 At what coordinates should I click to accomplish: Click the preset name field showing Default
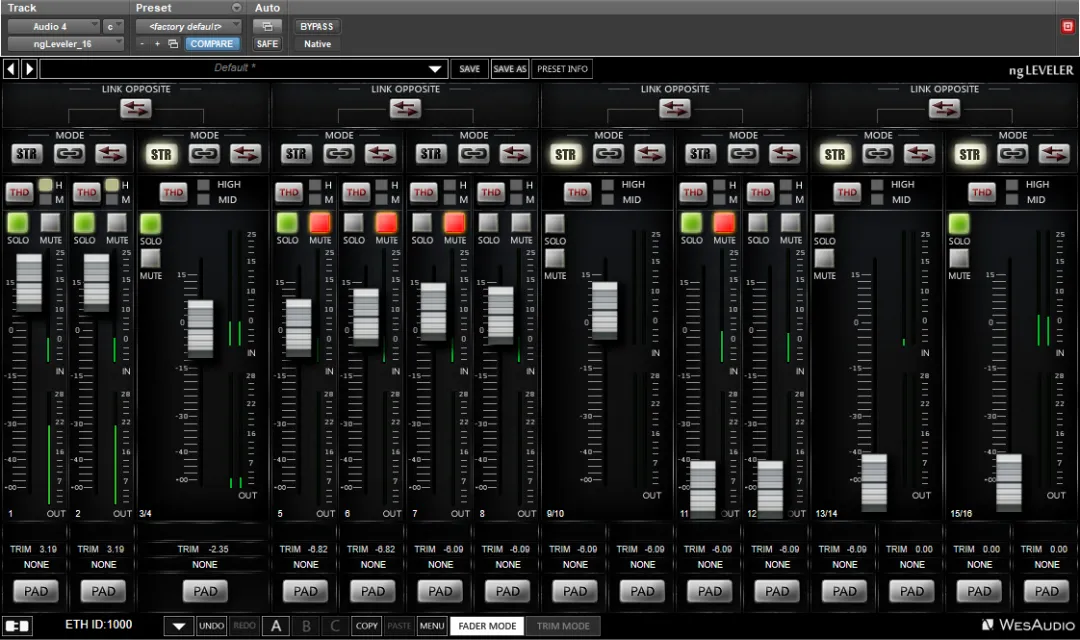234,69
